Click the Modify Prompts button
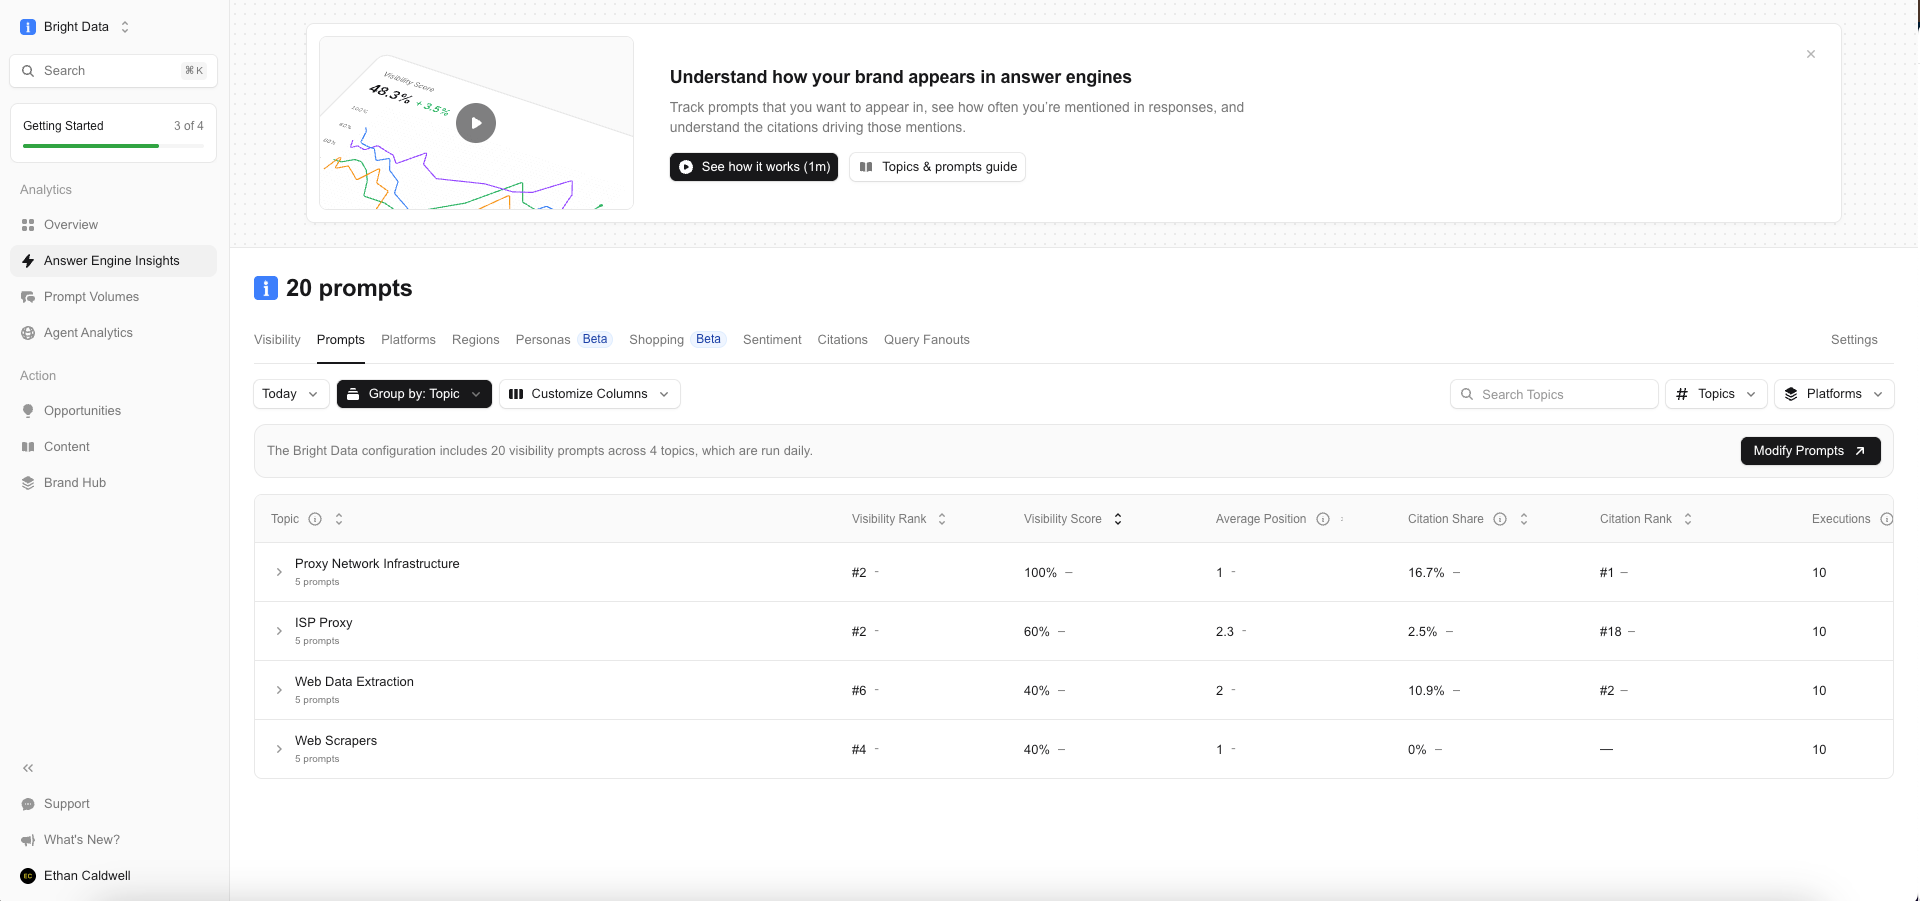Image resolution: width=1920 pixels, height=901 pixels. [x=1810, y=451]
